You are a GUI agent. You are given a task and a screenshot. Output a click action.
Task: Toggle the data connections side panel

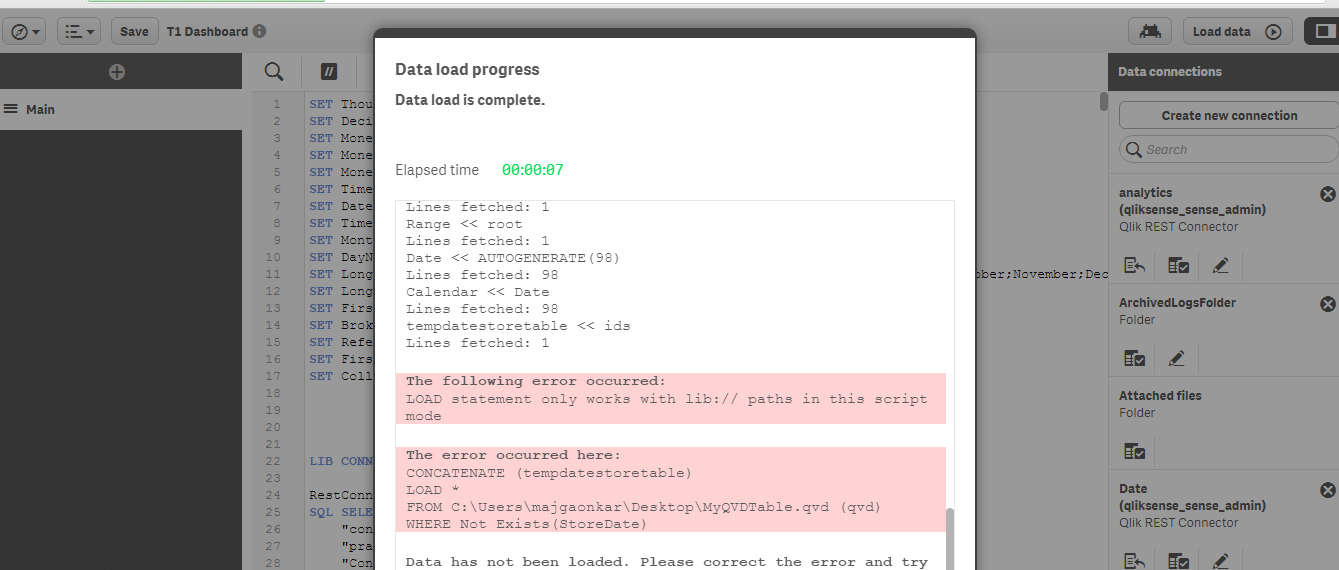pos(1321,31)
